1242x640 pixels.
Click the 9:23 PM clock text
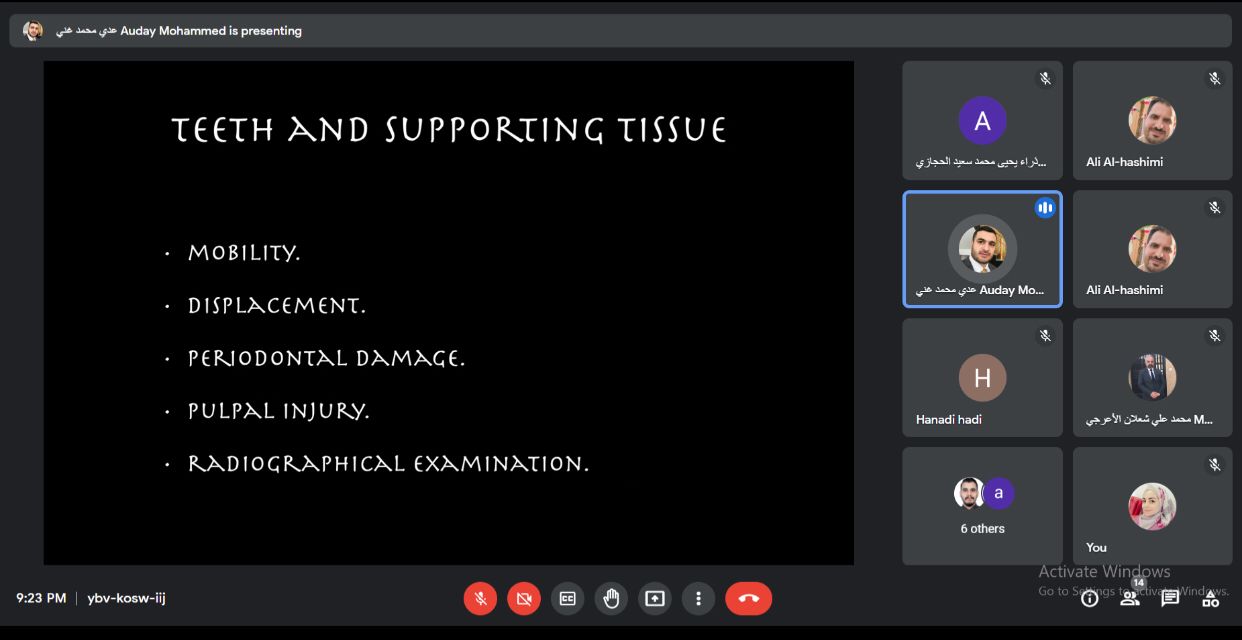click(x=41, y=598)
